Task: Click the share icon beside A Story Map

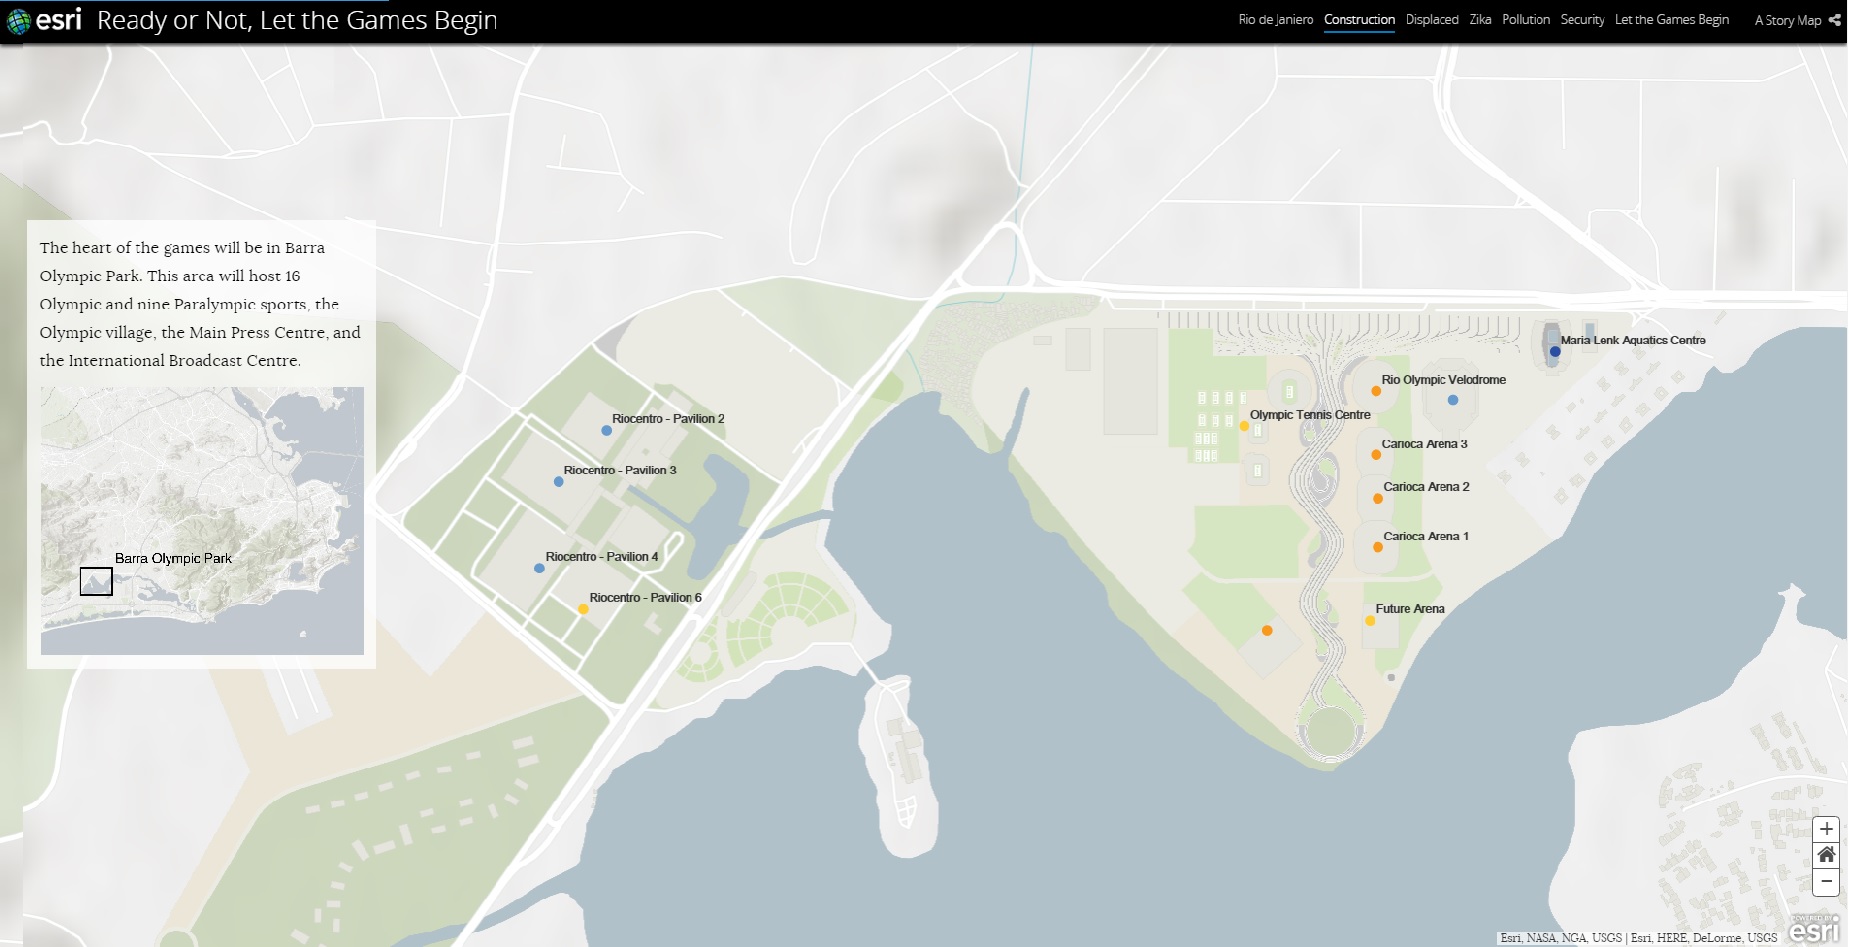Action: coord(1835,20)
